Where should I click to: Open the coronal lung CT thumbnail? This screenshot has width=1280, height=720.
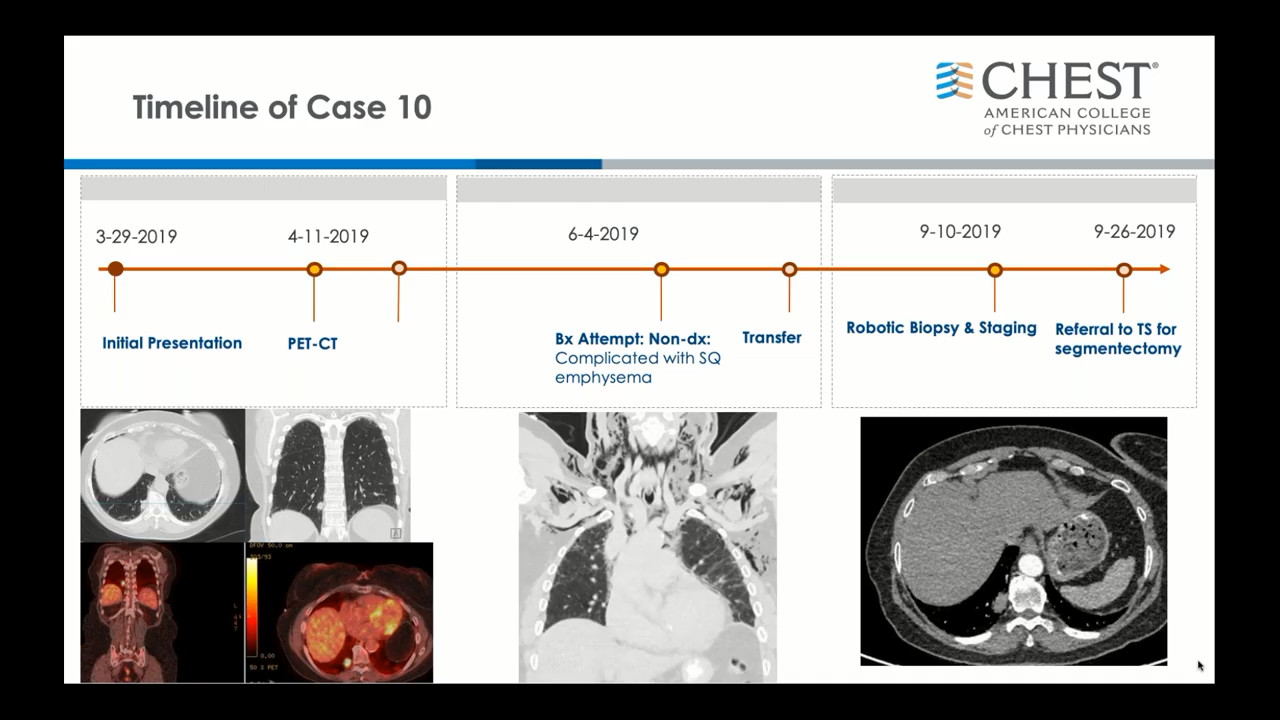tap(328, 475)
